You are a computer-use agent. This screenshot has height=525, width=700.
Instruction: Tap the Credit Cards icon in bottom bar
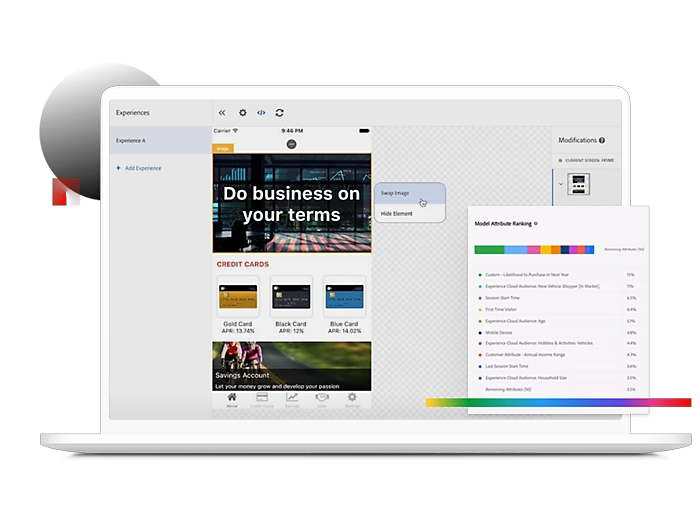262,399
